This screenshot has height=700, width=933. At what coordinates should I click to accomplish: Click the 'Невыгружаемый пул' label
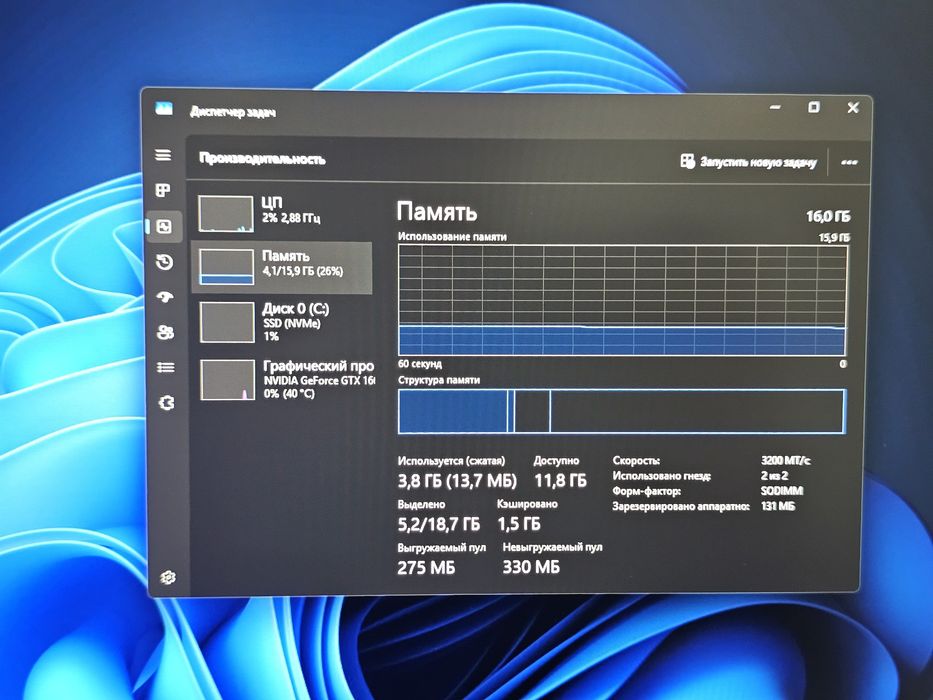click(552, 547)
